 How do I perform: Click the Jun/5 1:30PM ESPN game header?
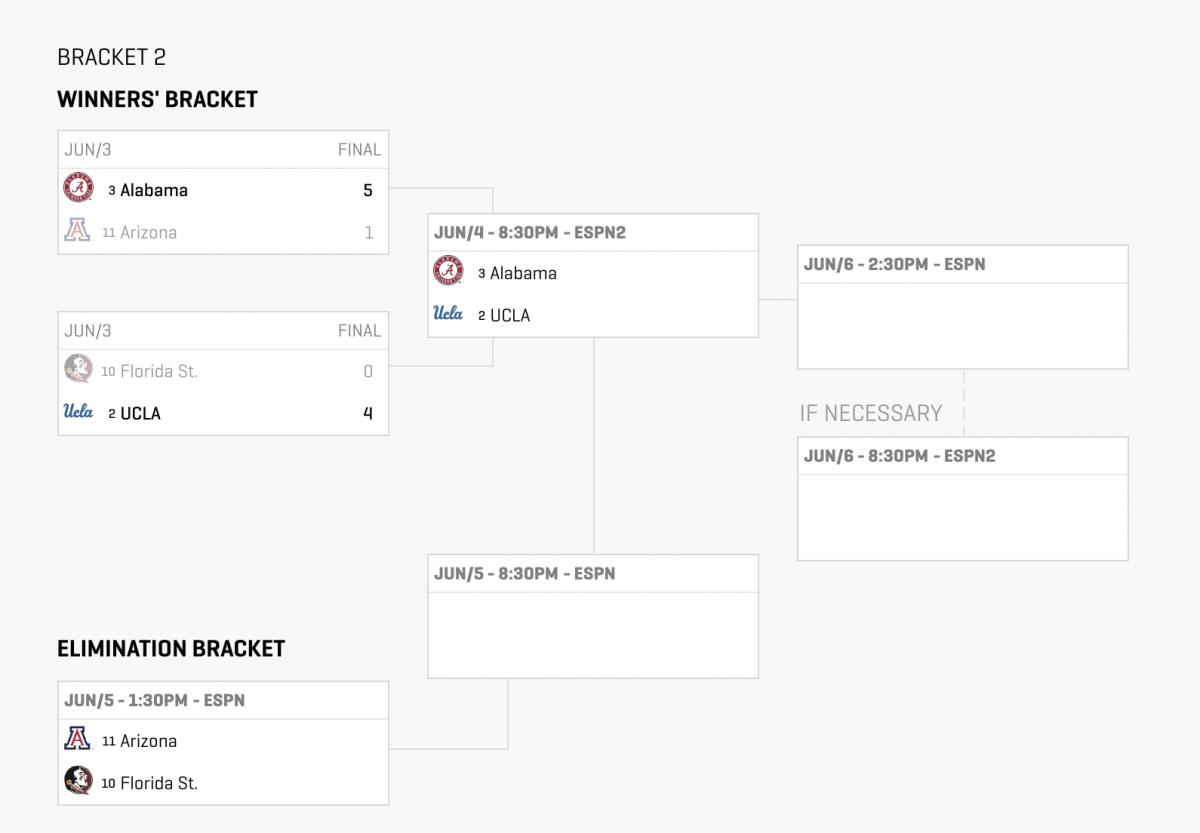[155, 700]
